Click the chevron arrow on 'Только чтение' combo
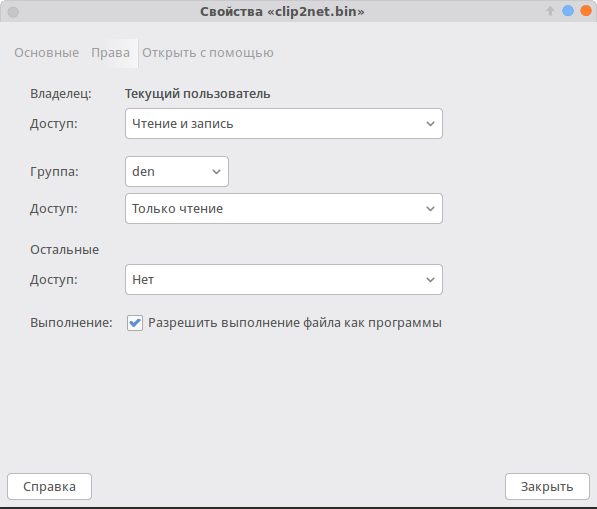Image resolution: width=597 pixels, height=509 pixels. (x=430, y=209)
